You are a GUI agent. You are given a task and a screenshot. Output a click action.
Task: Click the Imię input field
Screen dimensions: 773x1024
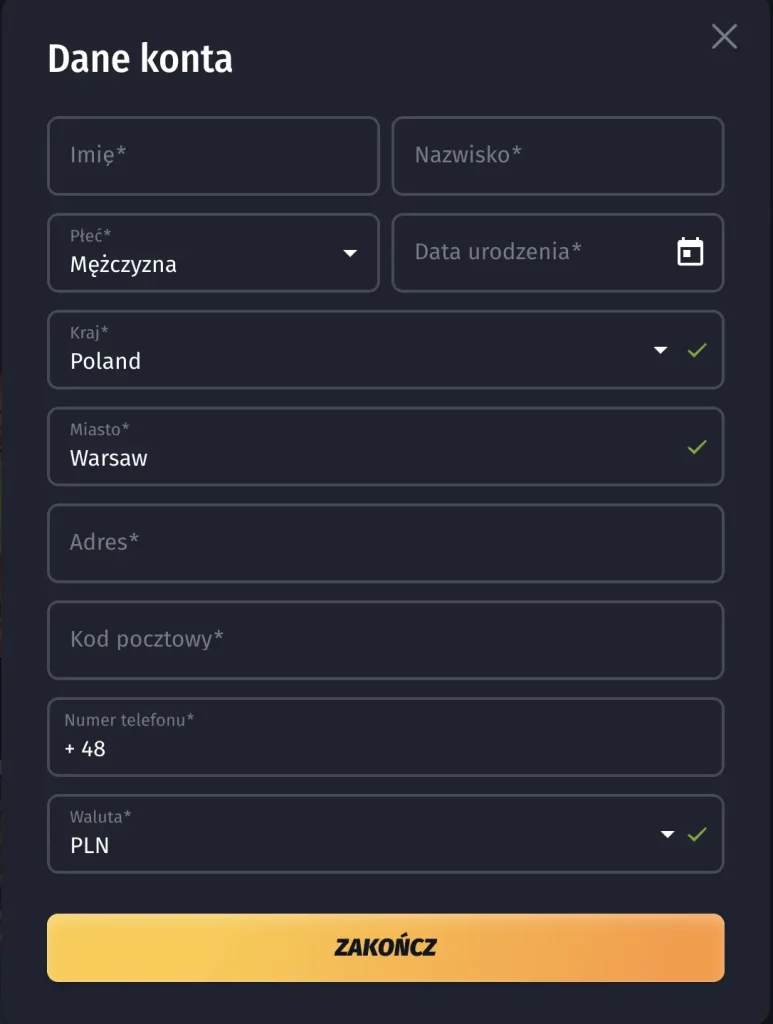pyautogui.click(x=213, y=156)
